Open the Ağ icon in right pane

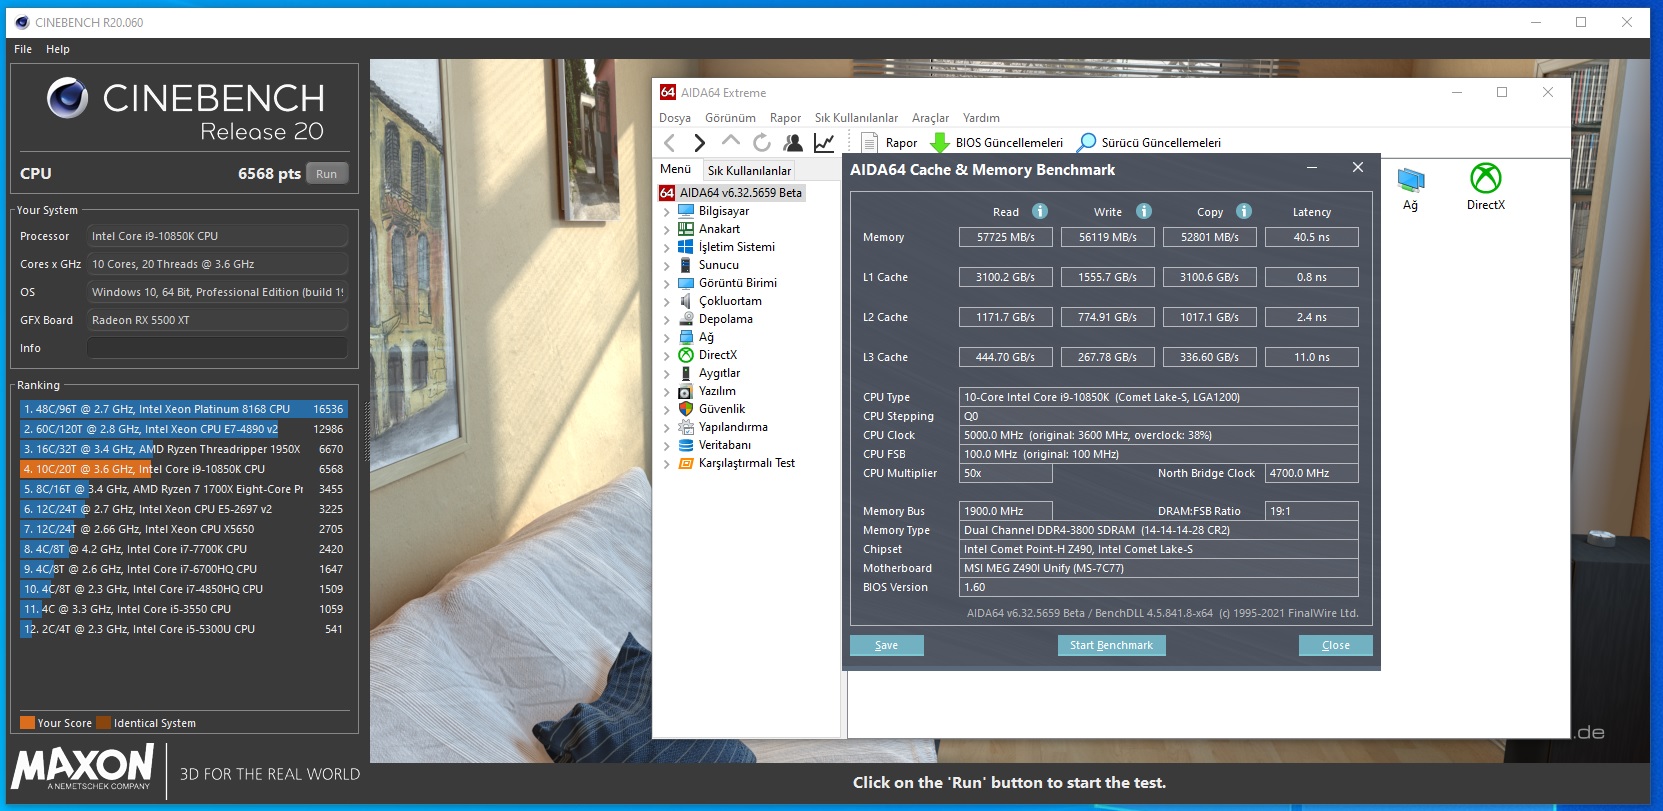point(1410,188)
